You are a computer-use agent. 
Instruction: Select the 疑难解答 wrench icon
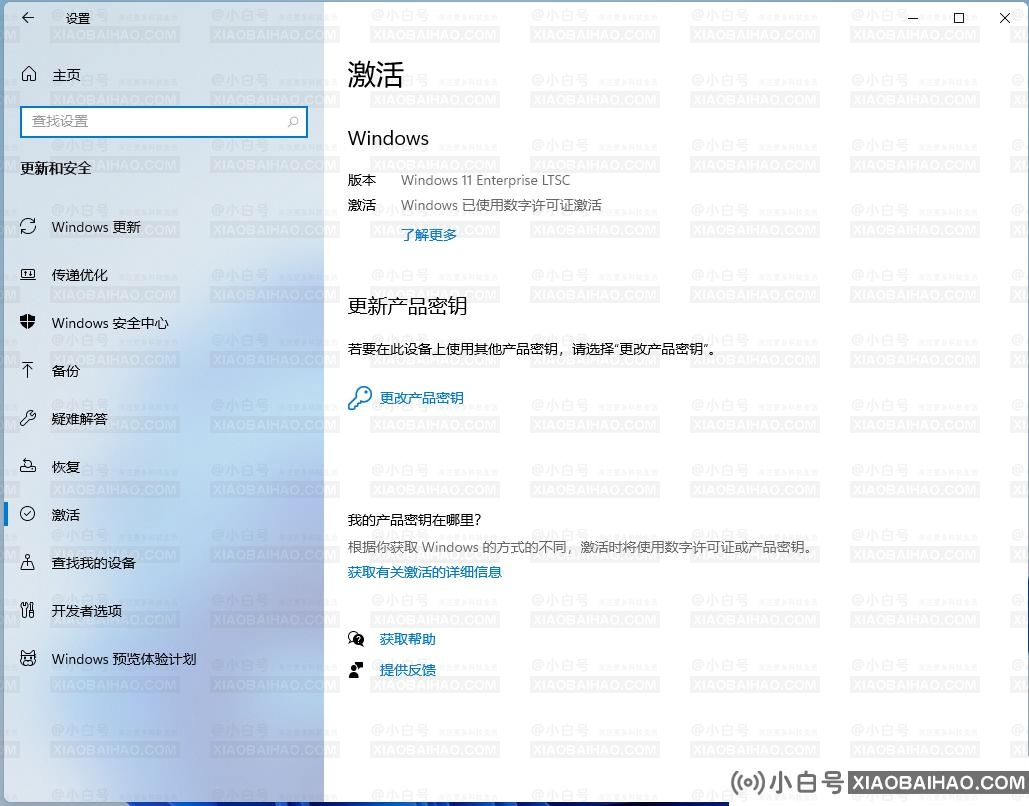(x=28, y=418)
